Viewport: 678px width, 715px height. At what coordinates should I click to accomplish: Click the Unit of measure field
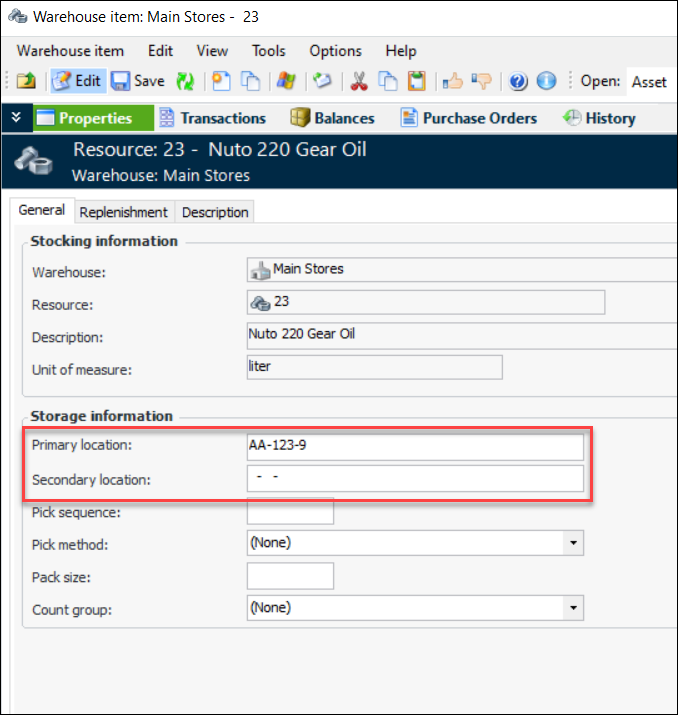tap(375, 367)
